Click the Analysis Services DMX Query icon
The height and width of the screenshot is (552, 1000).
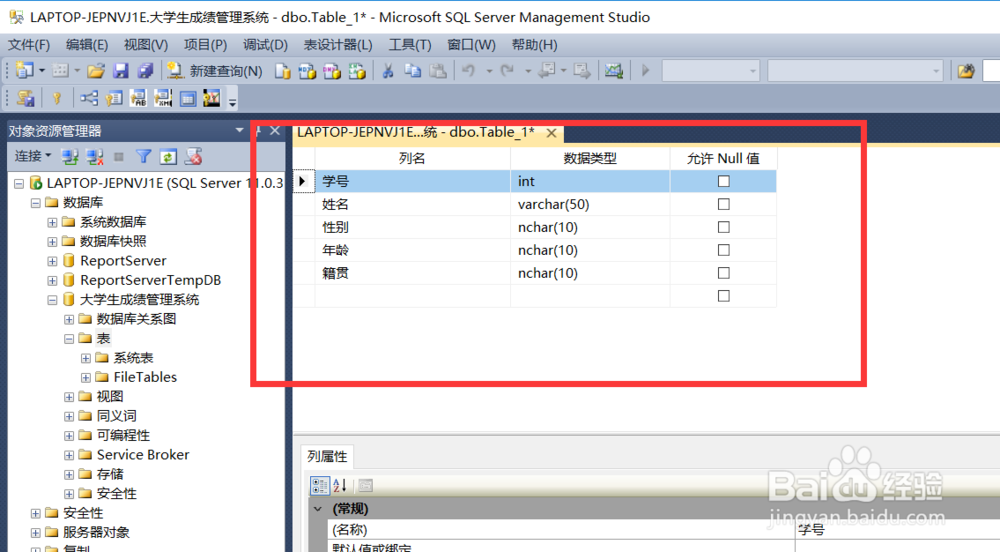tap(332, 71)
